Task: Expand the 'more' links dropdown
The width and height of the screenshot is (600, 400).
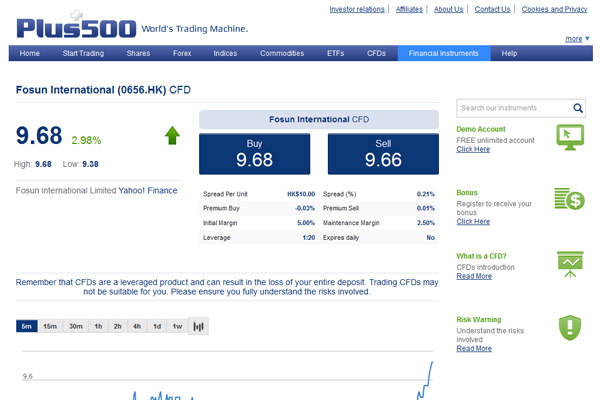Action: tap(577, 39)
